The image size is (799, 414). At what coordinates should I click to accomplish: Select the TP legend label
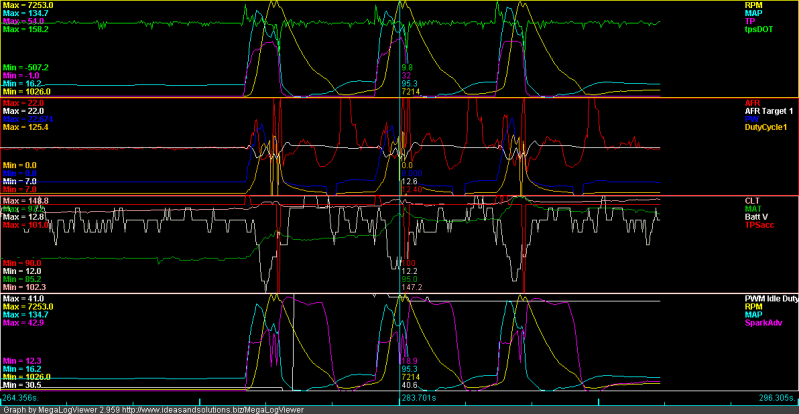coord(749,21)
